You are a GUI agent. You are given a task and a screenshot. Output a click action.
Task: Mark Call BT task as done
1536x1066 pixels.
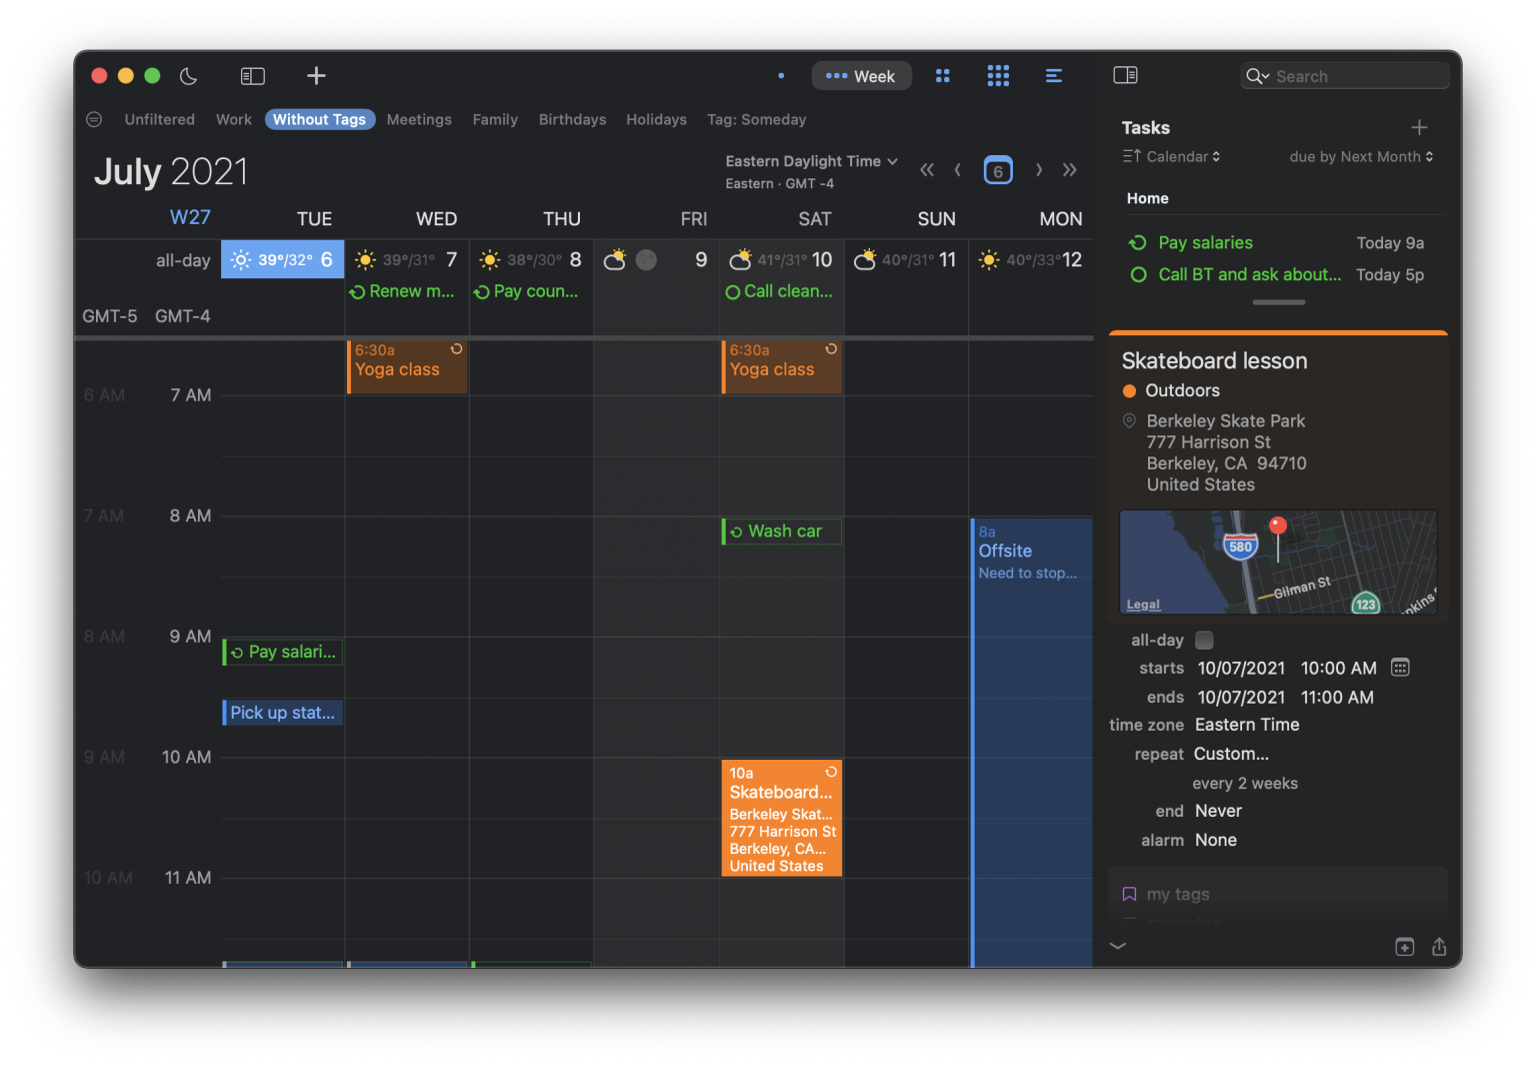pyautogui.click(x=1138, y=275)
